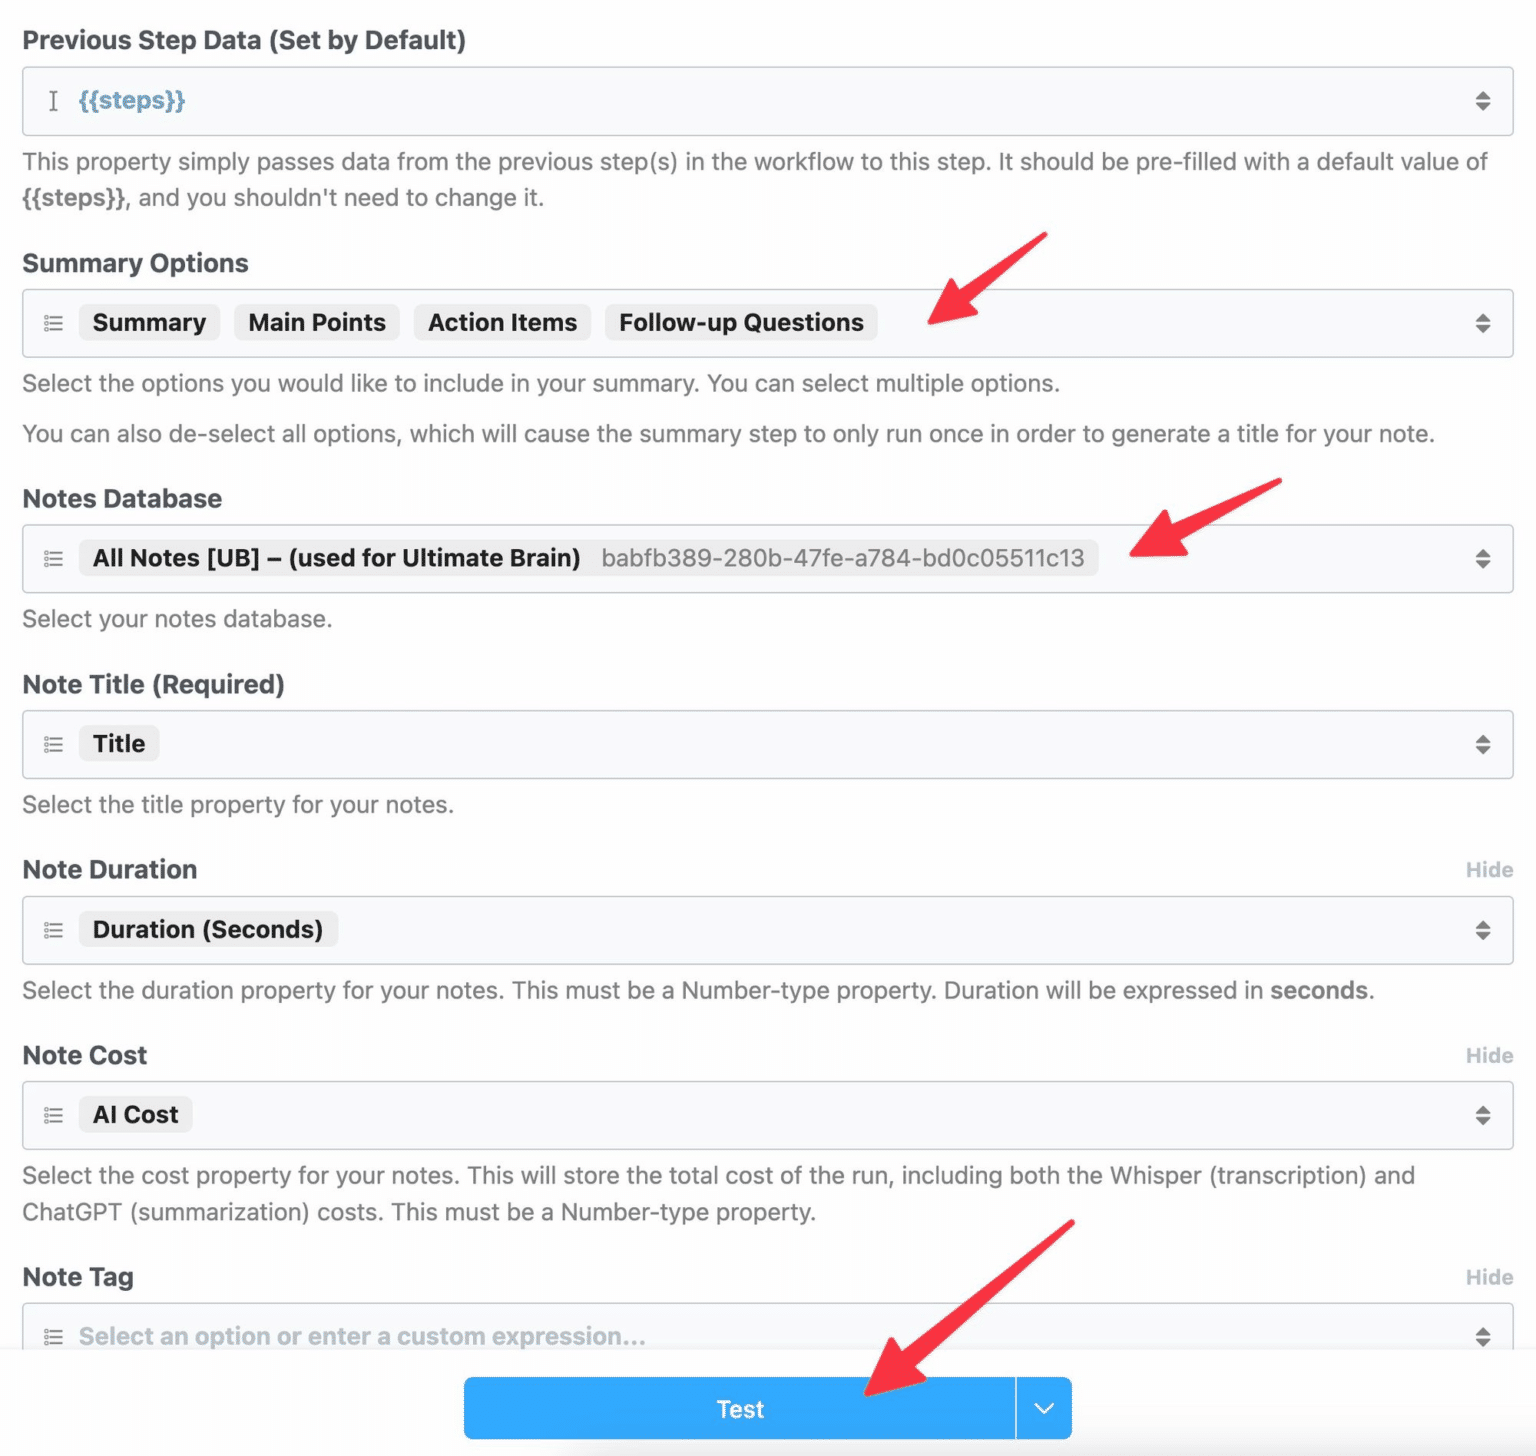
Task: Toggle the Follow-up Questions option off
Action: tap(740, 322)
